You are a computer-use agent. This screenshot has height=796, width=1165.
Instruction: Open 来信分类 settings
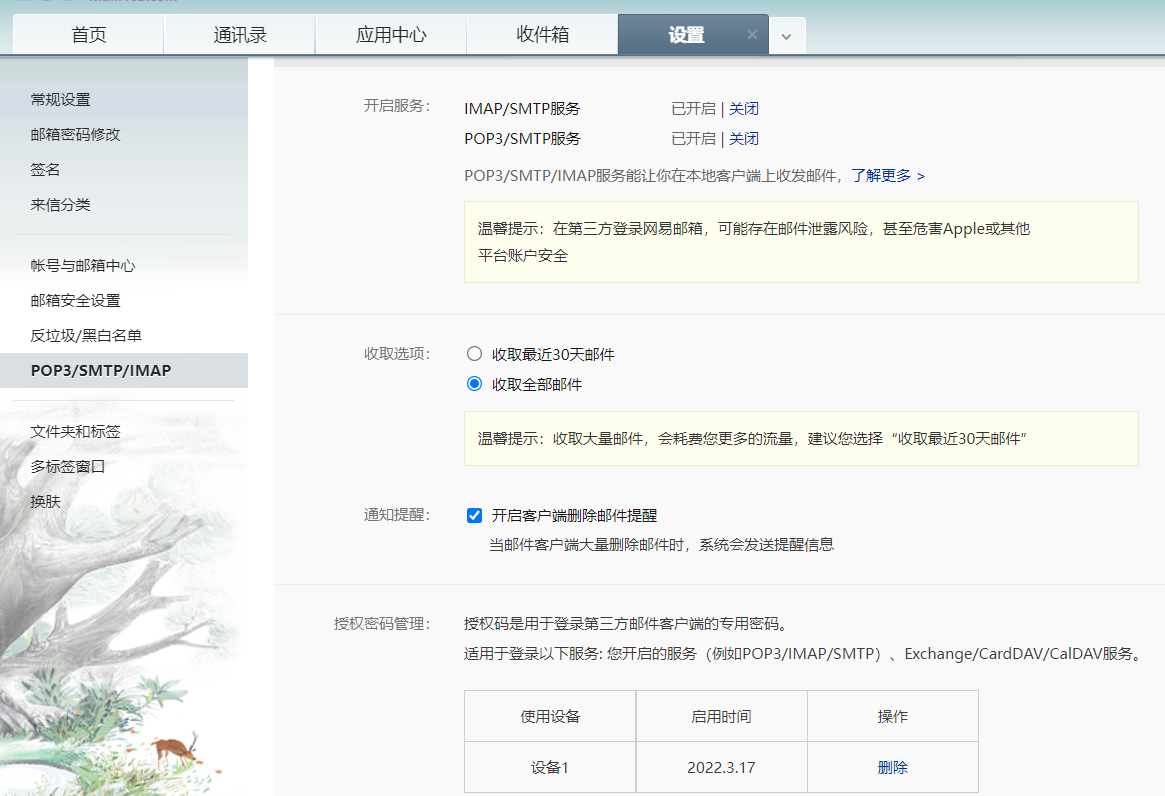[x=60, y=204]
